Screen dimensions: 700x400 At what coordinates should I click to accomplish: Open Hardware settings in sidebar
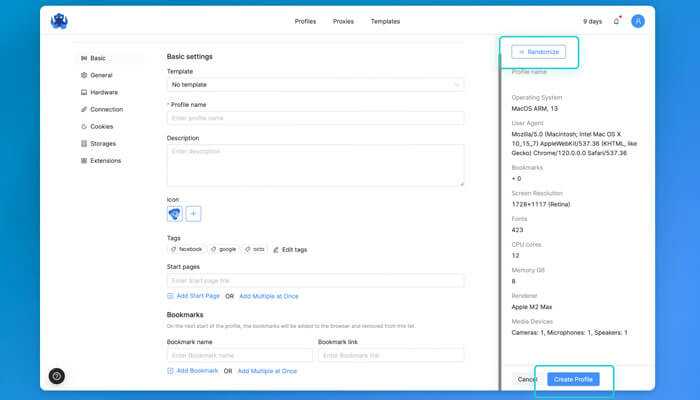[x=103, y=92]
